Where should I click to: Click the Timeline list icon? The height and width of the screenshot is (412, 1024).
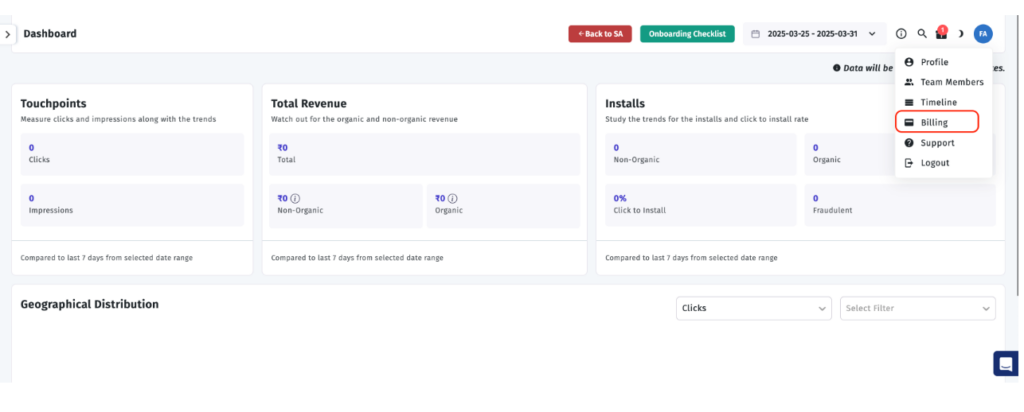pos(908,103)
